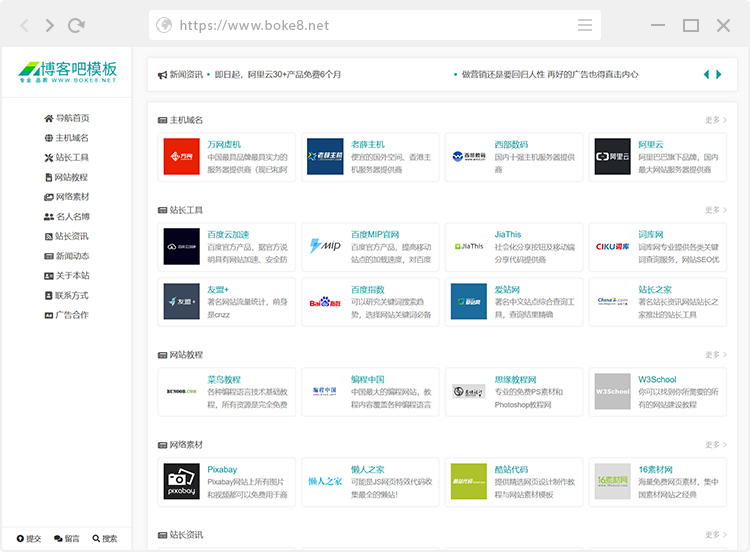Minimize the browser window
Screen dimensions: 750x552
click(658, 25)
